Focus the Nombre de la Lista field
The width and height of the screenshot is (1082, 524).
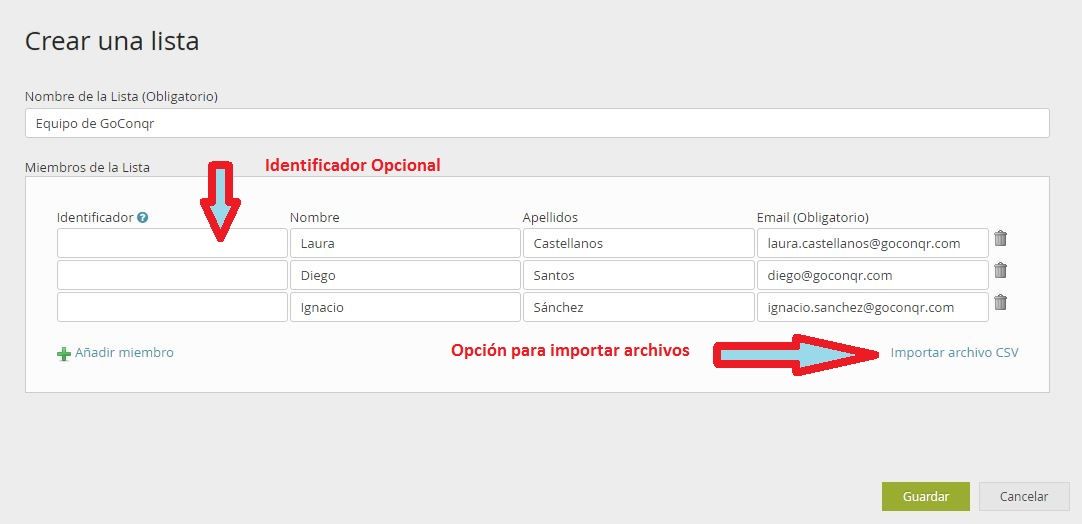tap(536, 123)
